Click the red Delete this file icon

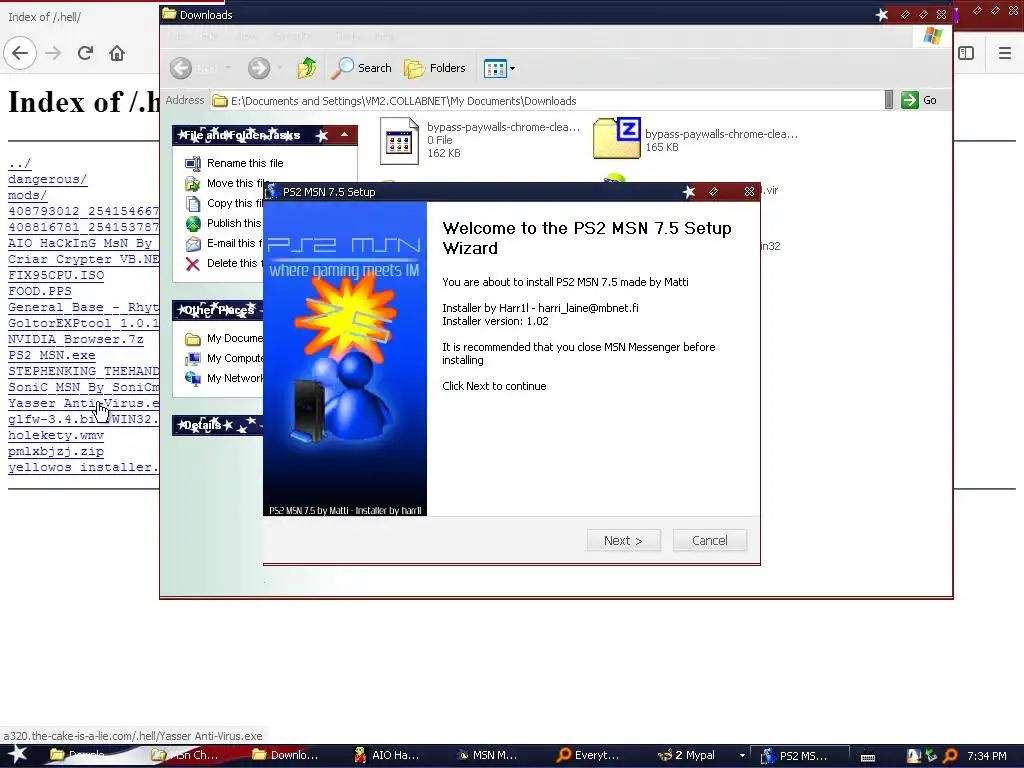click(x=193, y=263)
